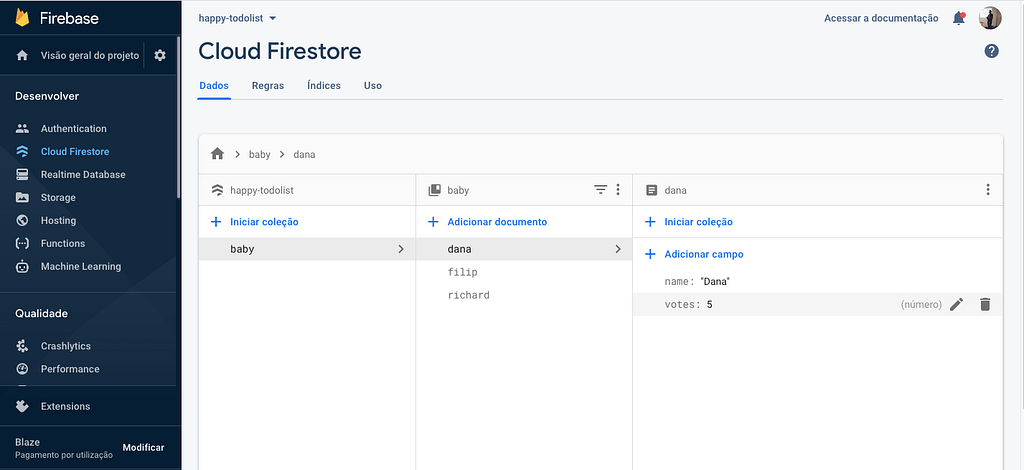The width and height of the screenshot is (1024, 470).
Task: Click Iniciar coleção under dana column
Action: point(698,222)
